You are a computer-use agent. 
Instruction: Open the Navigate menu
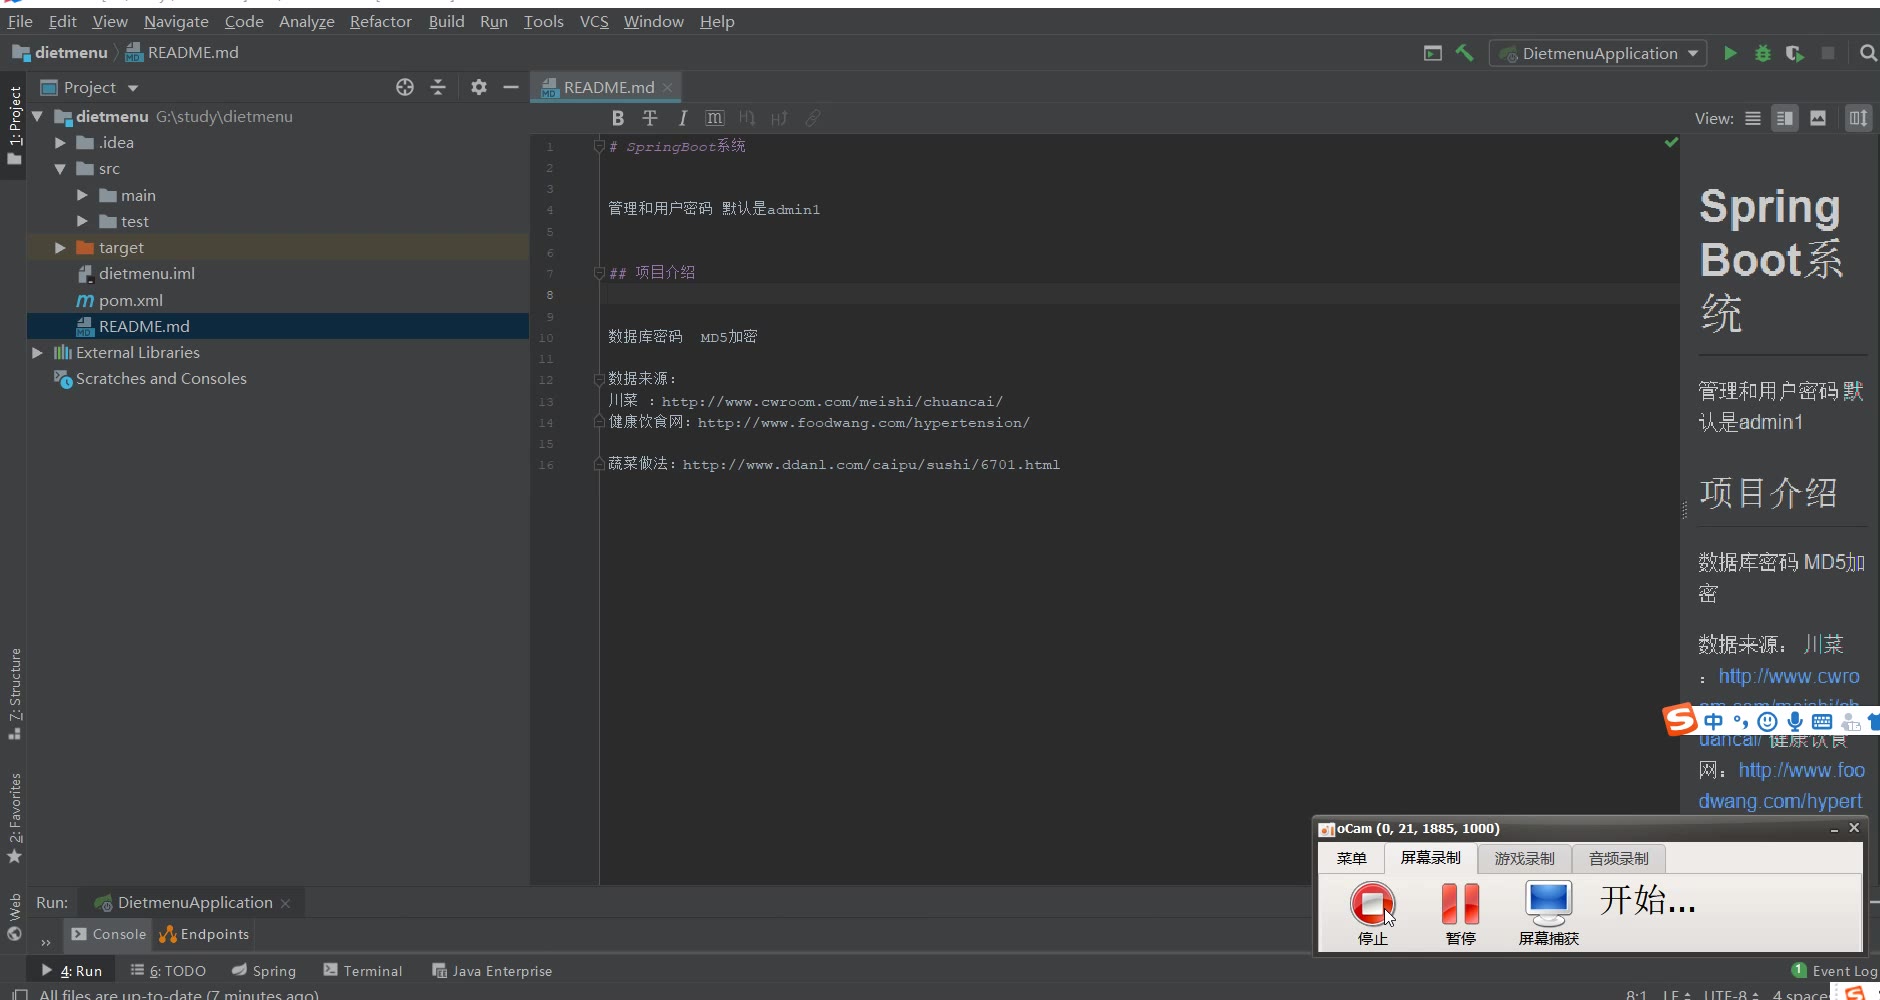[x=176, y=21]
